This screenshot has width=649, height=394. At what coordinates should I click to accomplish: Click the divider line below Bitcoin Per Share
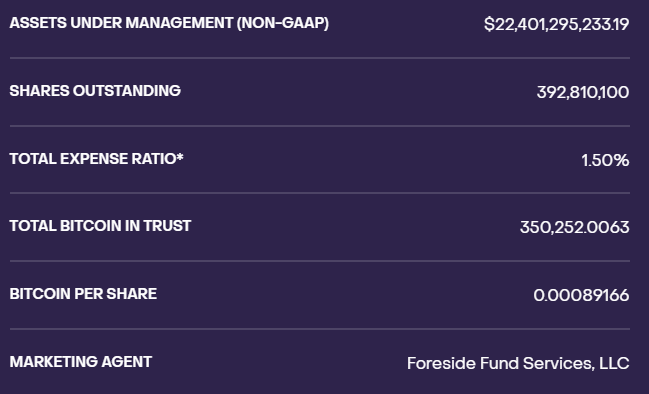(320, 329)
